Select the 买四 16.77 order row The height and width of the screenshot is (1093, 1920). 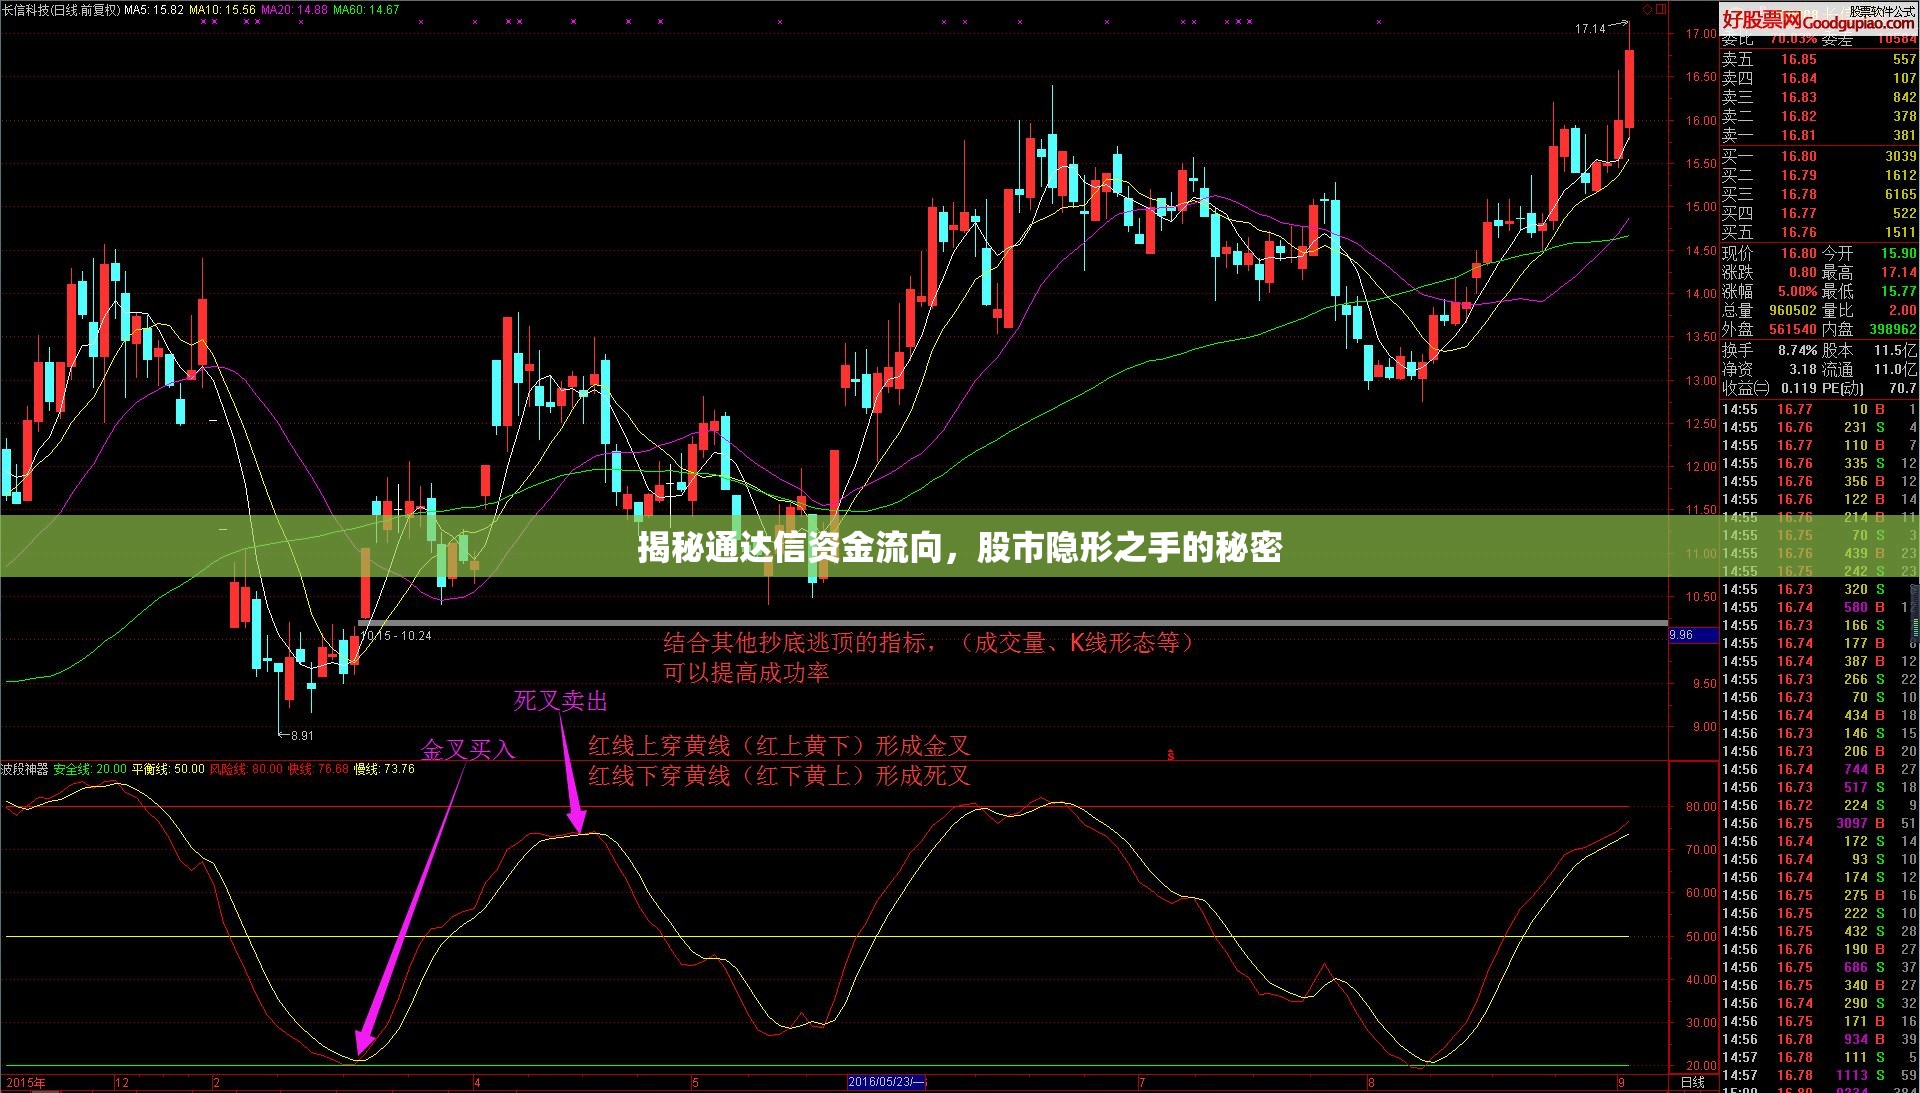(x=1819, y=214)
